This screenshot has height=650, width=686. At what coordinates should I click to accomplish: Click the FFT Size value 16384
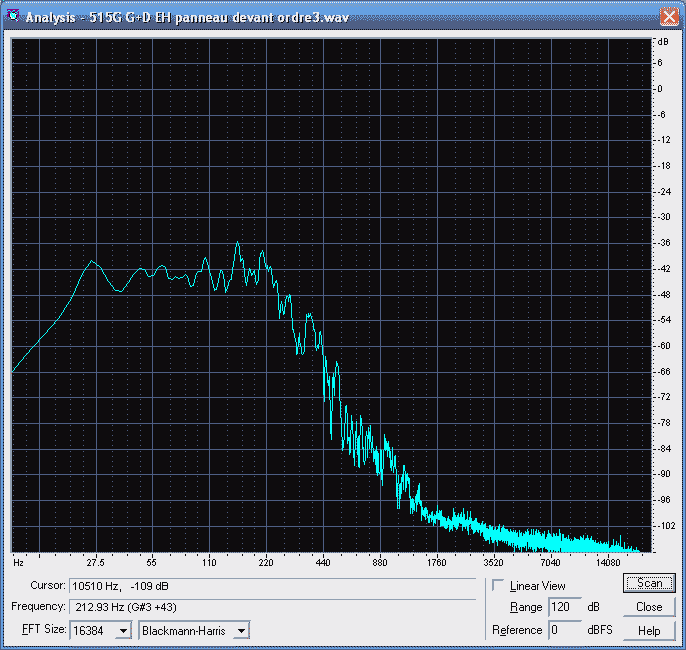point(88,631)
